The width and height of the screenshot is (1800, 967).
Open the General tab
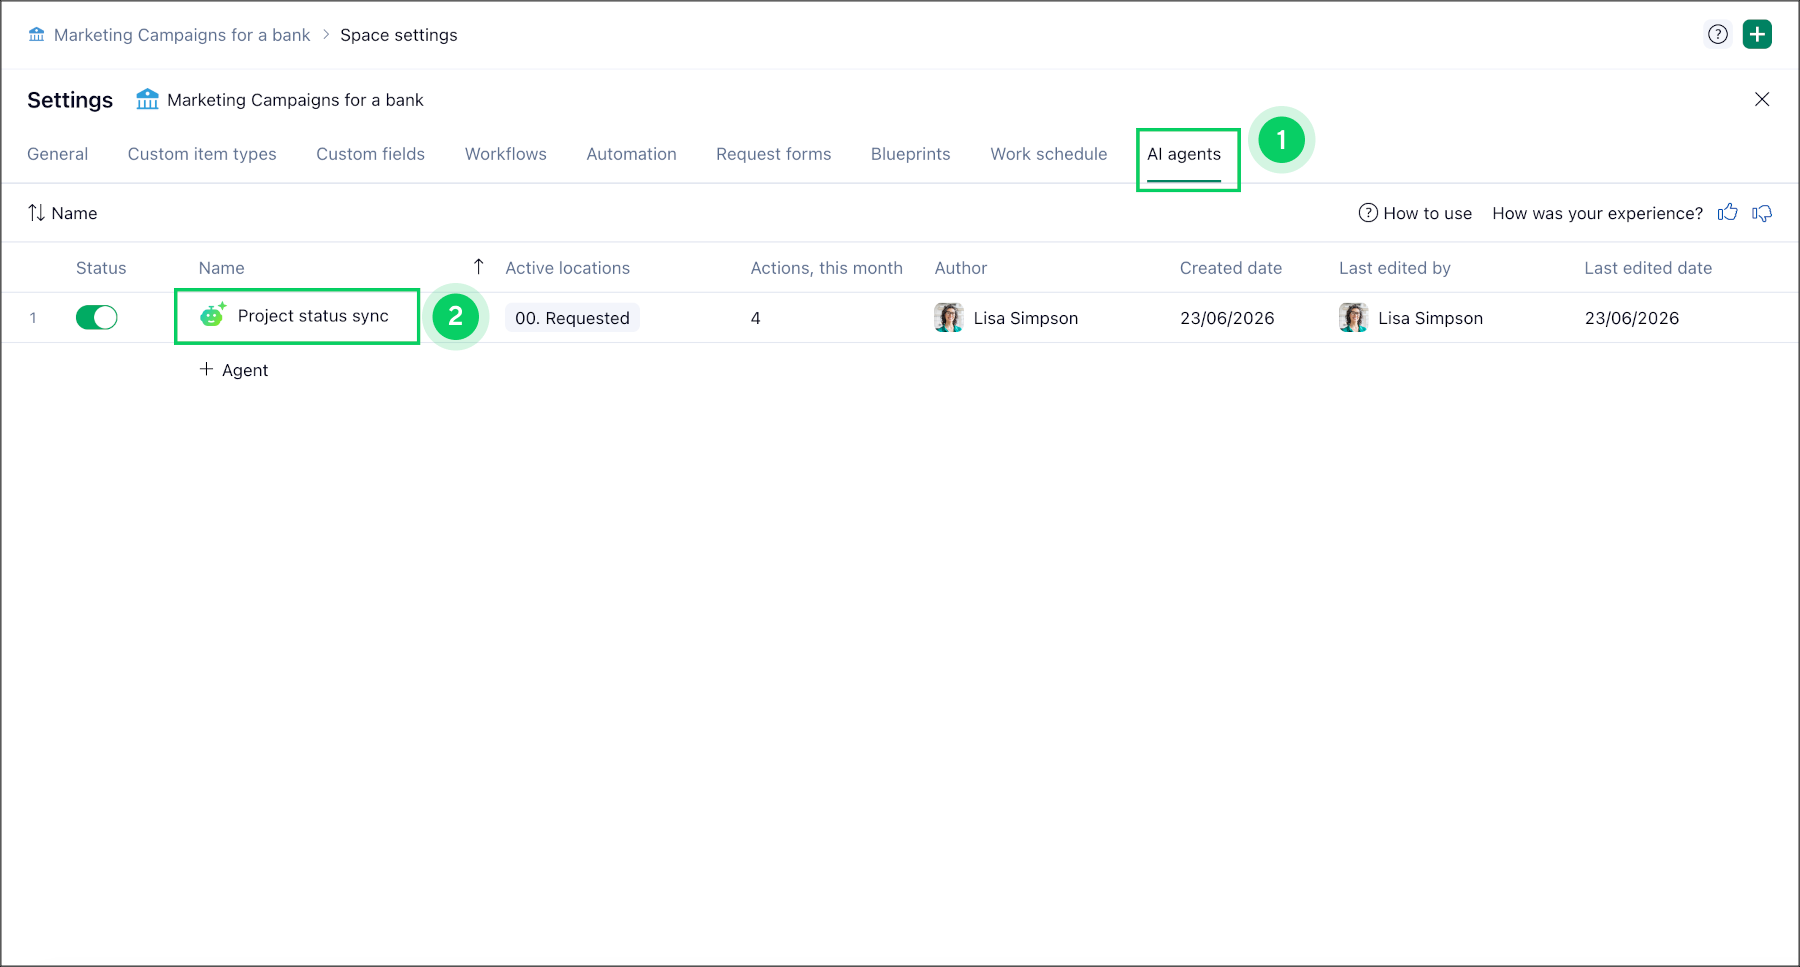click(58, 154)
